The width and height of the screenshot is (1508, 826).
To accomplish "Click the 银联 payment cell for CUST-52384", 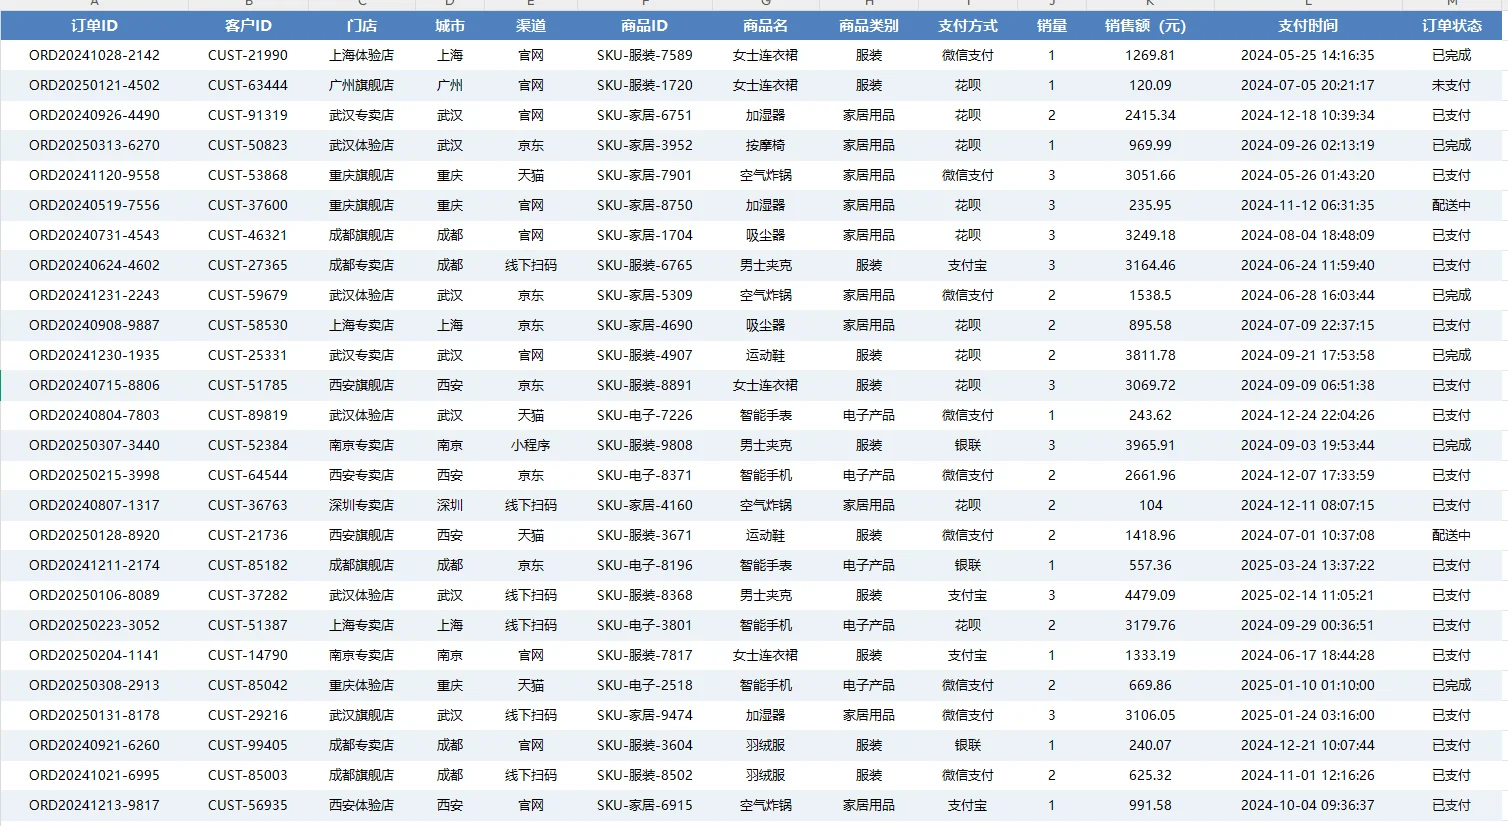I will 967,445.
